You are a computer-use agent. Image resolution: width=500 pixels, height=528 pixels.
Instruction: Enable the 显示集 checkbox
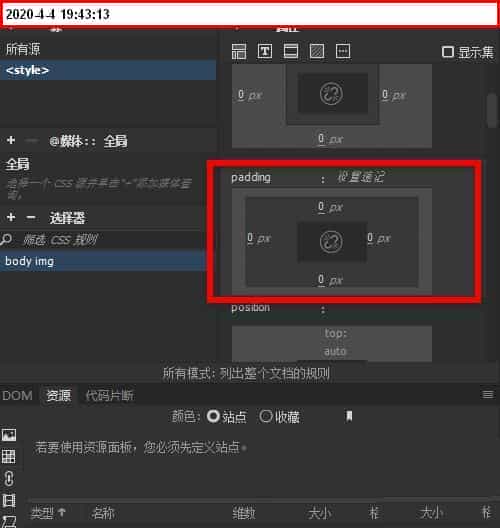point(447,52)
